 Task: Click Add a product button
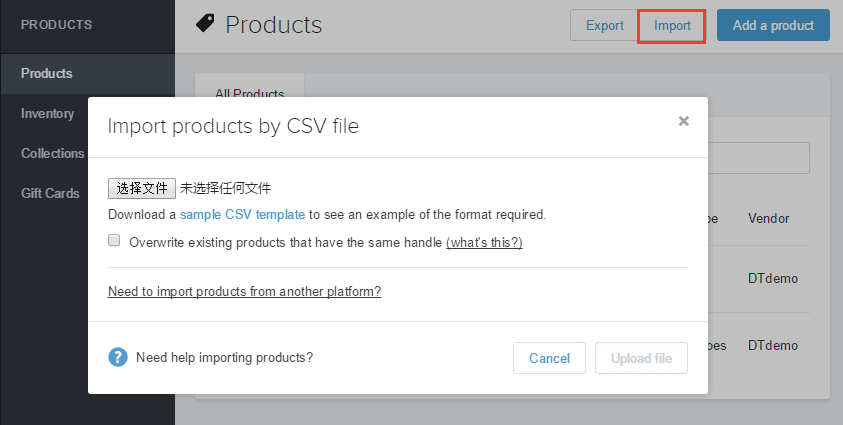tap(773, 25)
